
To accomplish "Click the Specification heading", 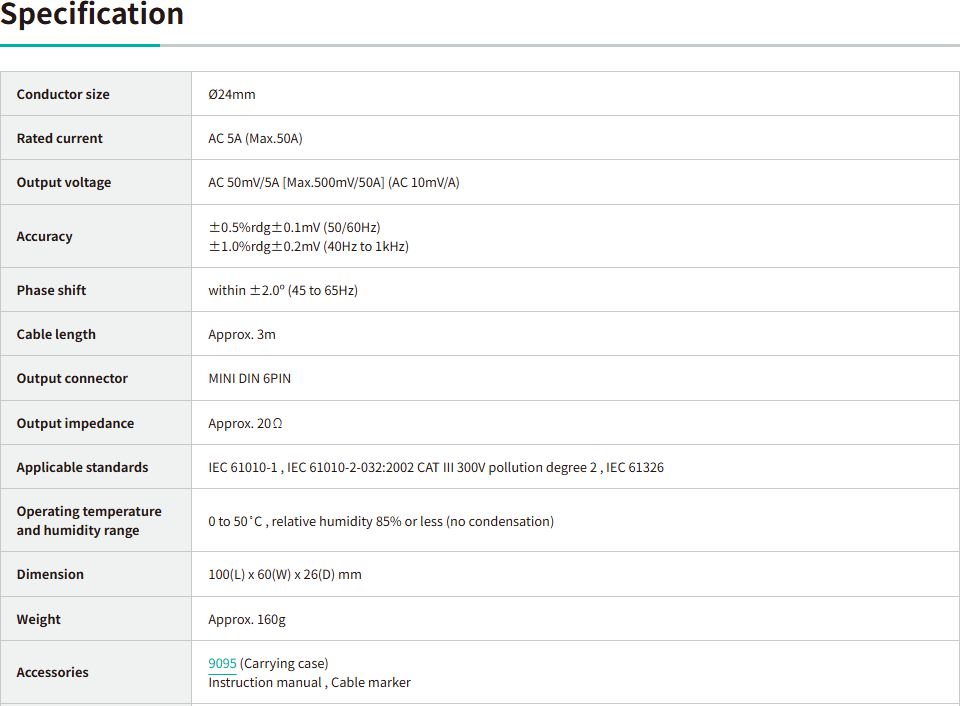I will (92, 15).
